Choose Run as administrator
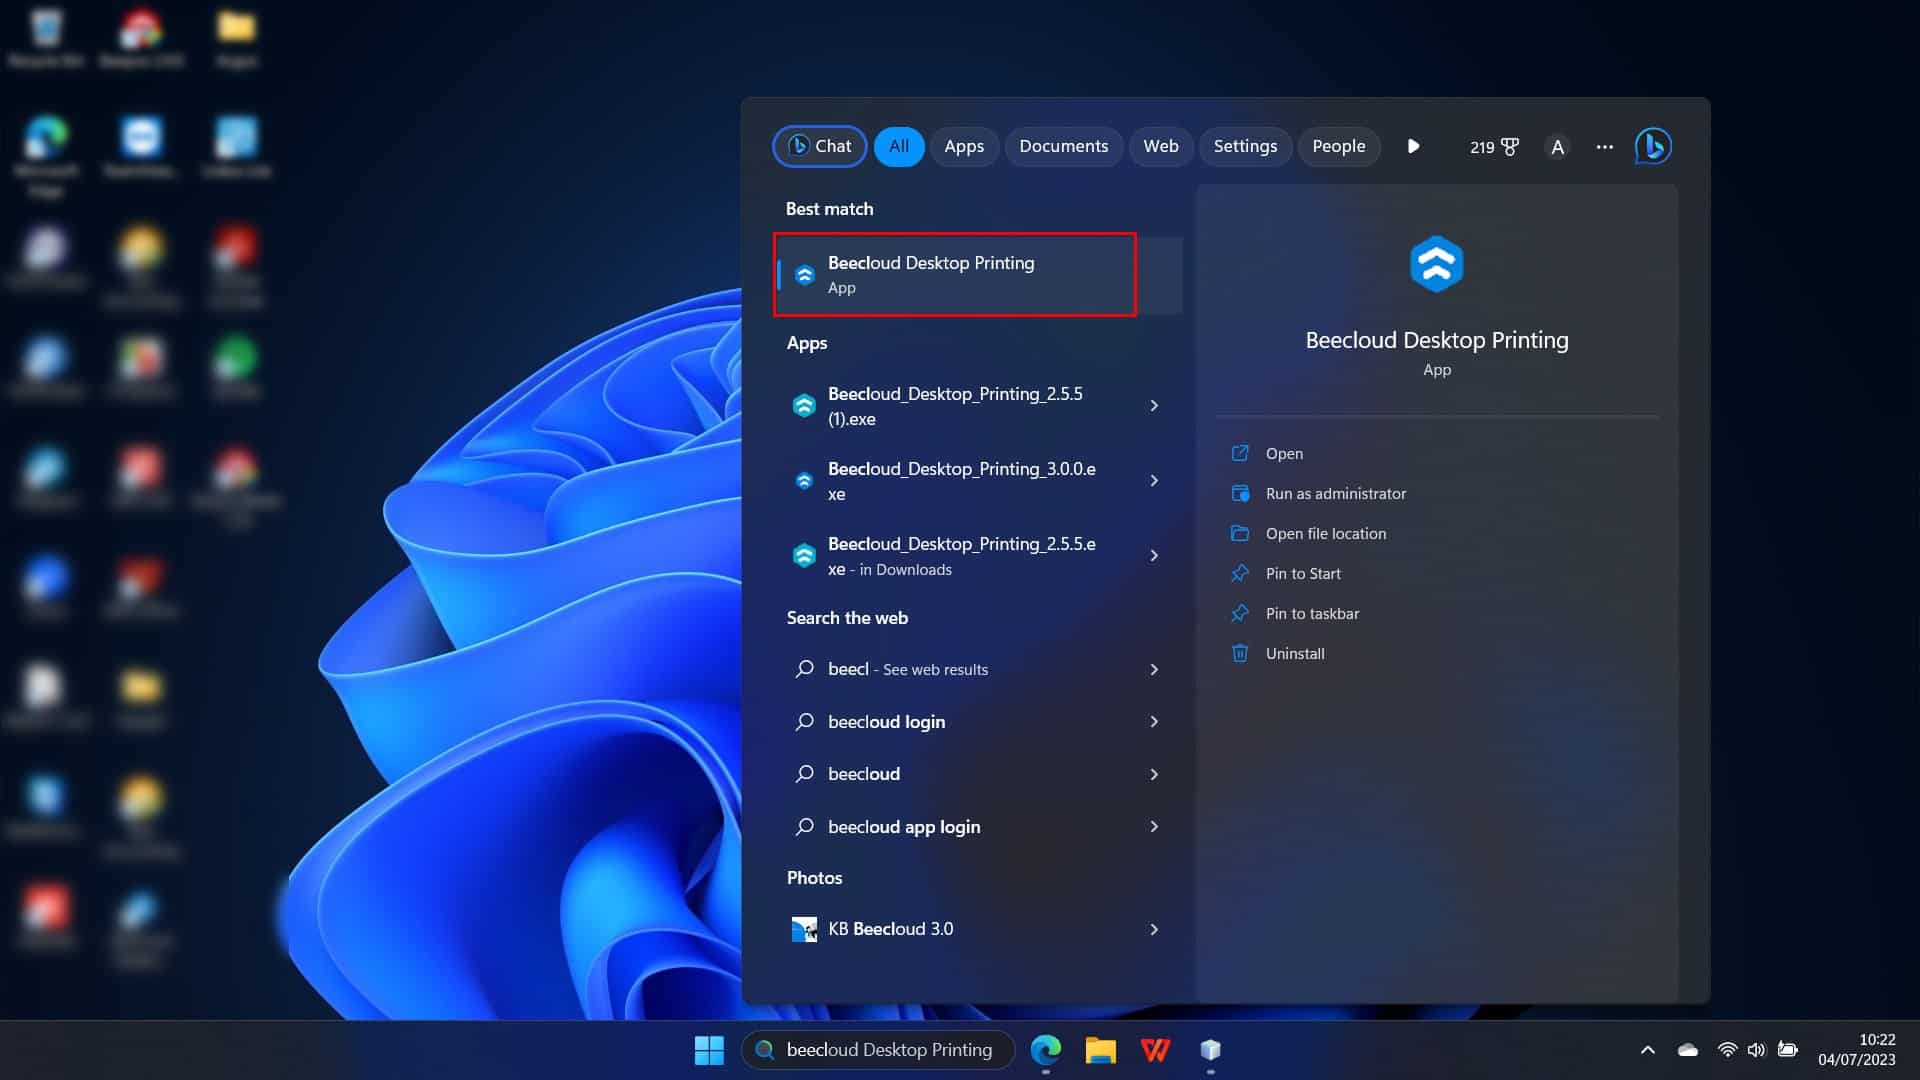The width and height of the screenshot is (1920, 1080). pyautogui.click(x=1335, y=494)
